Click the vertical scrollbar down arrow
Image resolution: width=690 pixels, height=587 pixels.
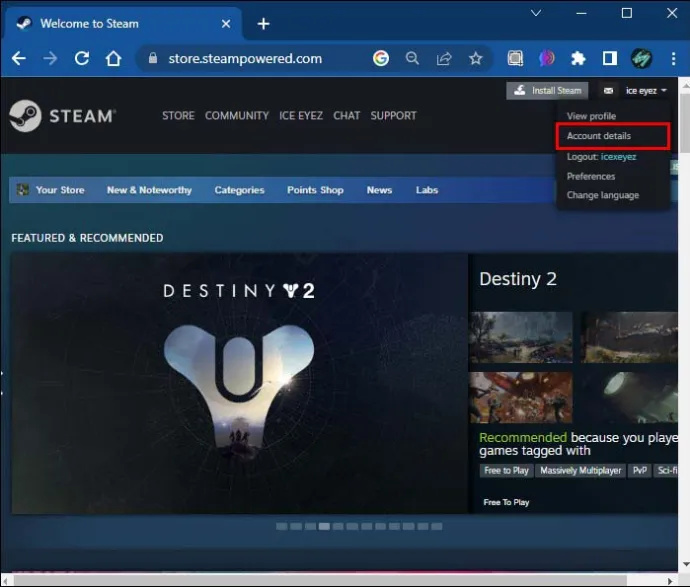coord(685,565)
